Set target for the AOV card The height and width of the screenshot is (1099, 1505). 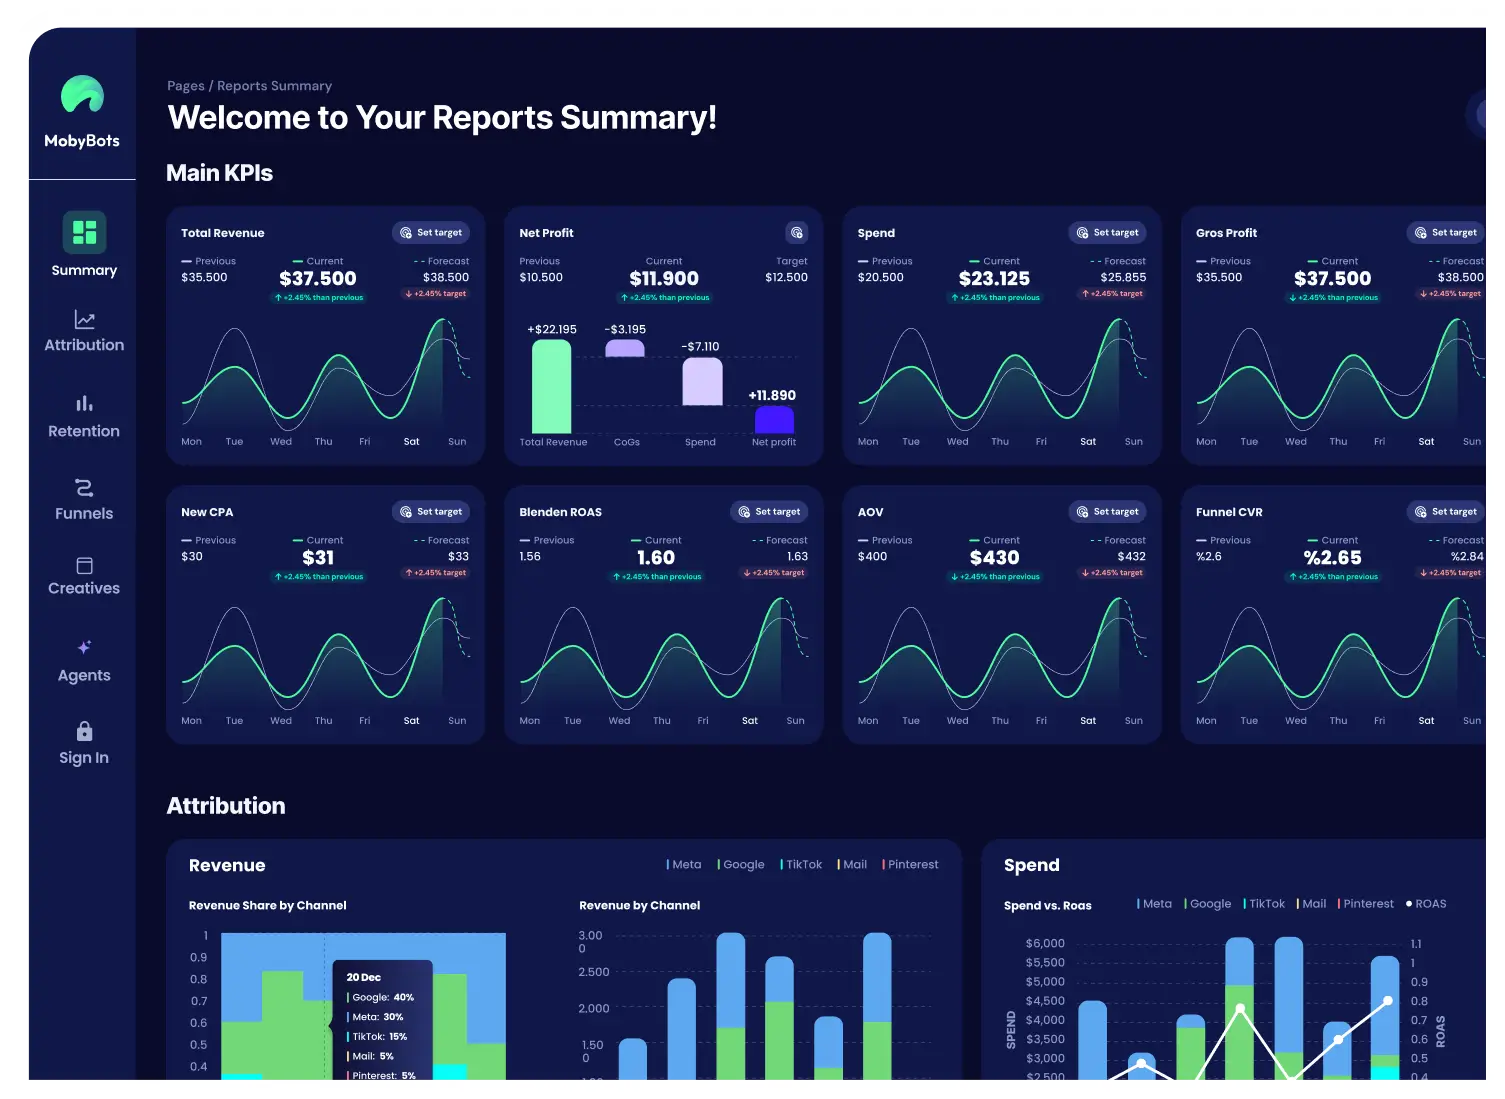[1107, 512]
